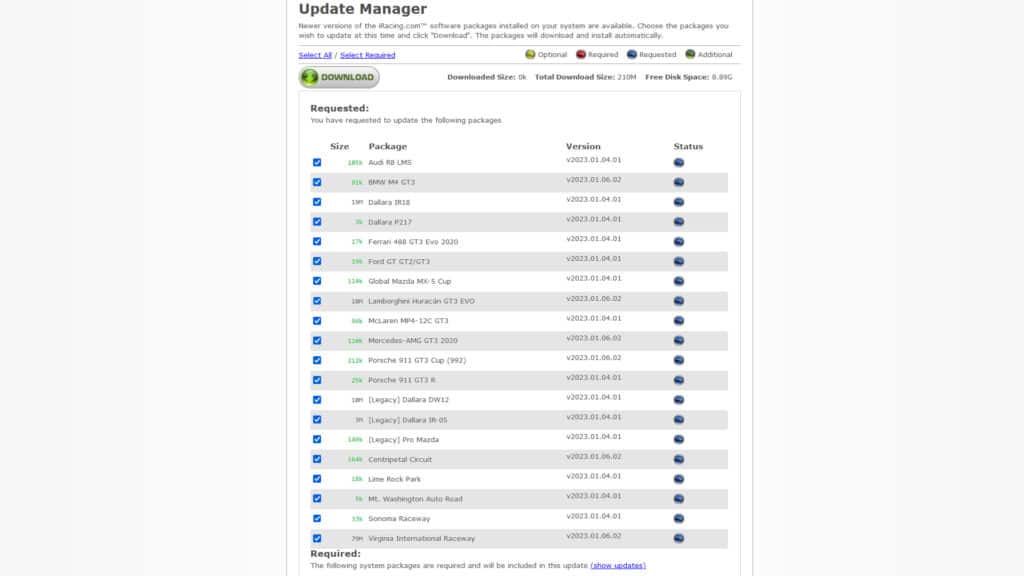Click the Update Manager heading
The height and width of the screenshot is (576, 1024).
[362, 8]
